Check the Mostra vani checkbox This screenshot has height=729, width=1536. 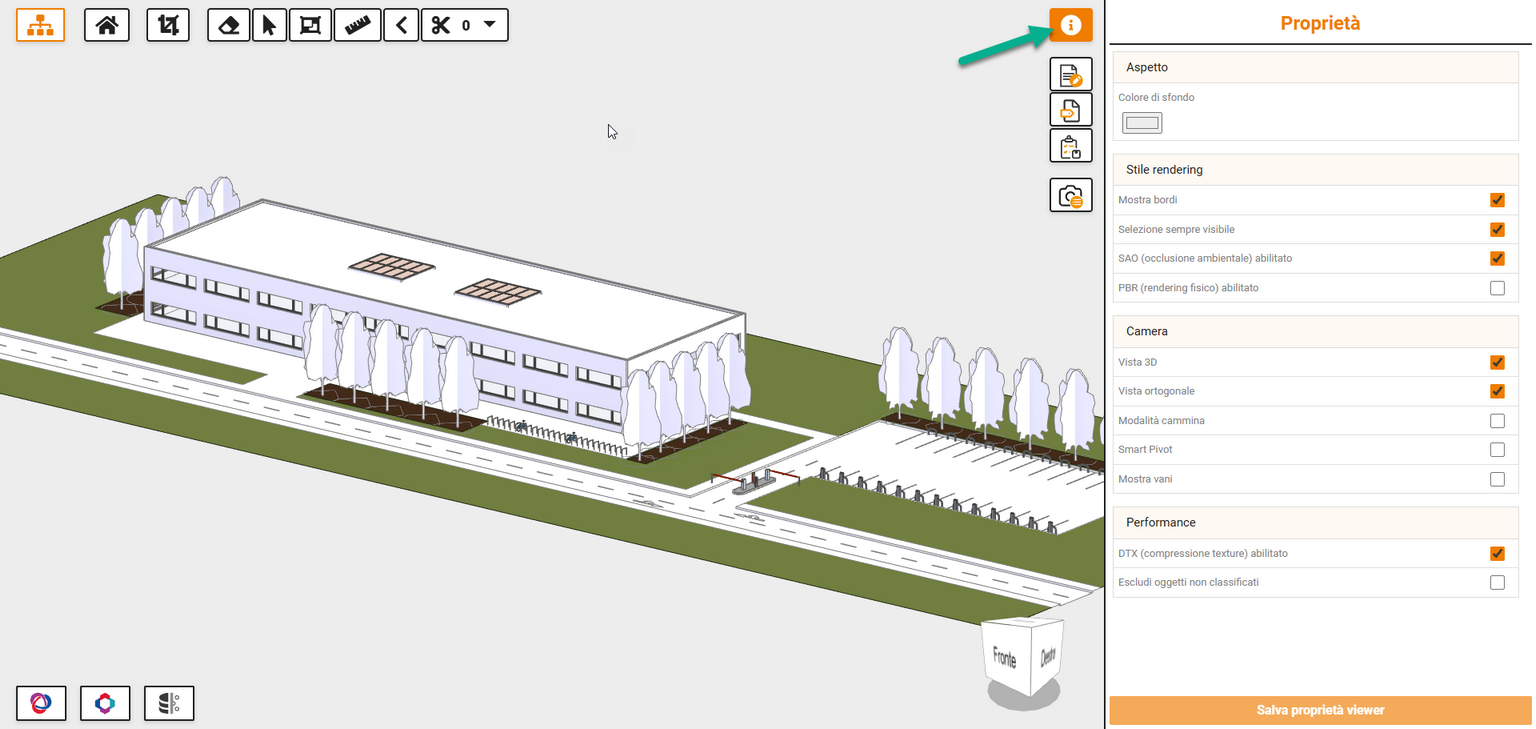tap(1497, 479)
